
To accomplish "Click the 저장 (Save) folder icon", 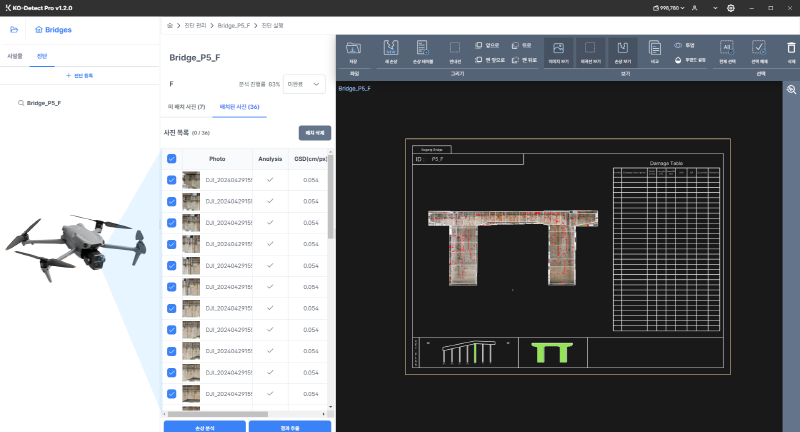I will pos(354,47).
